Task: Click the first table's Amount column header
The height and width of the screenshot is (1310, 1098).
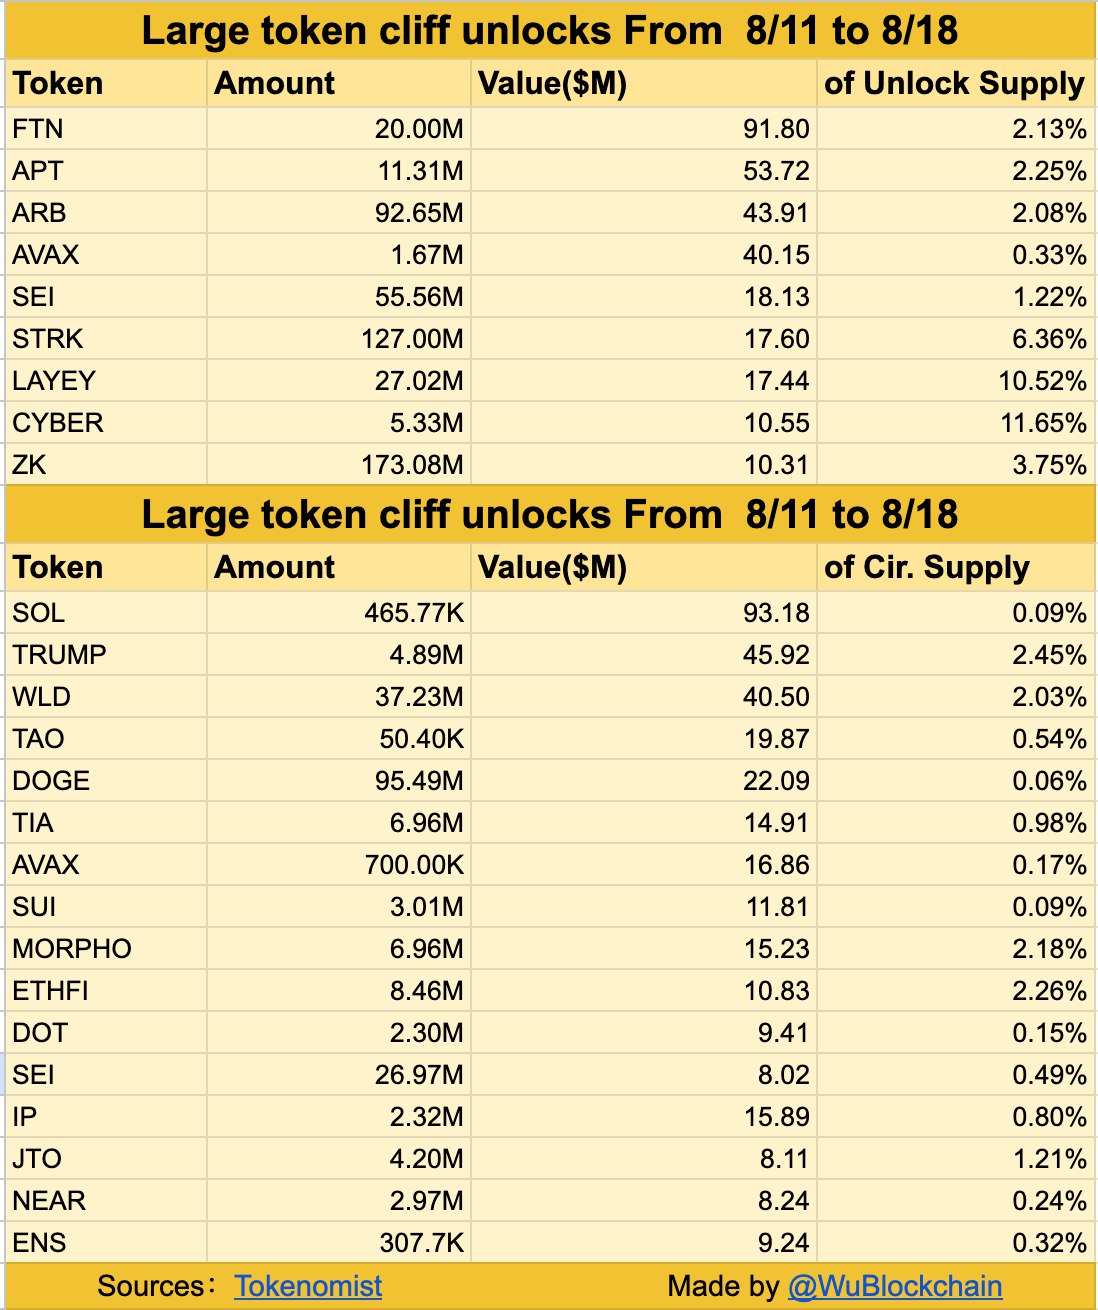Action: click(x=339, y=83)
